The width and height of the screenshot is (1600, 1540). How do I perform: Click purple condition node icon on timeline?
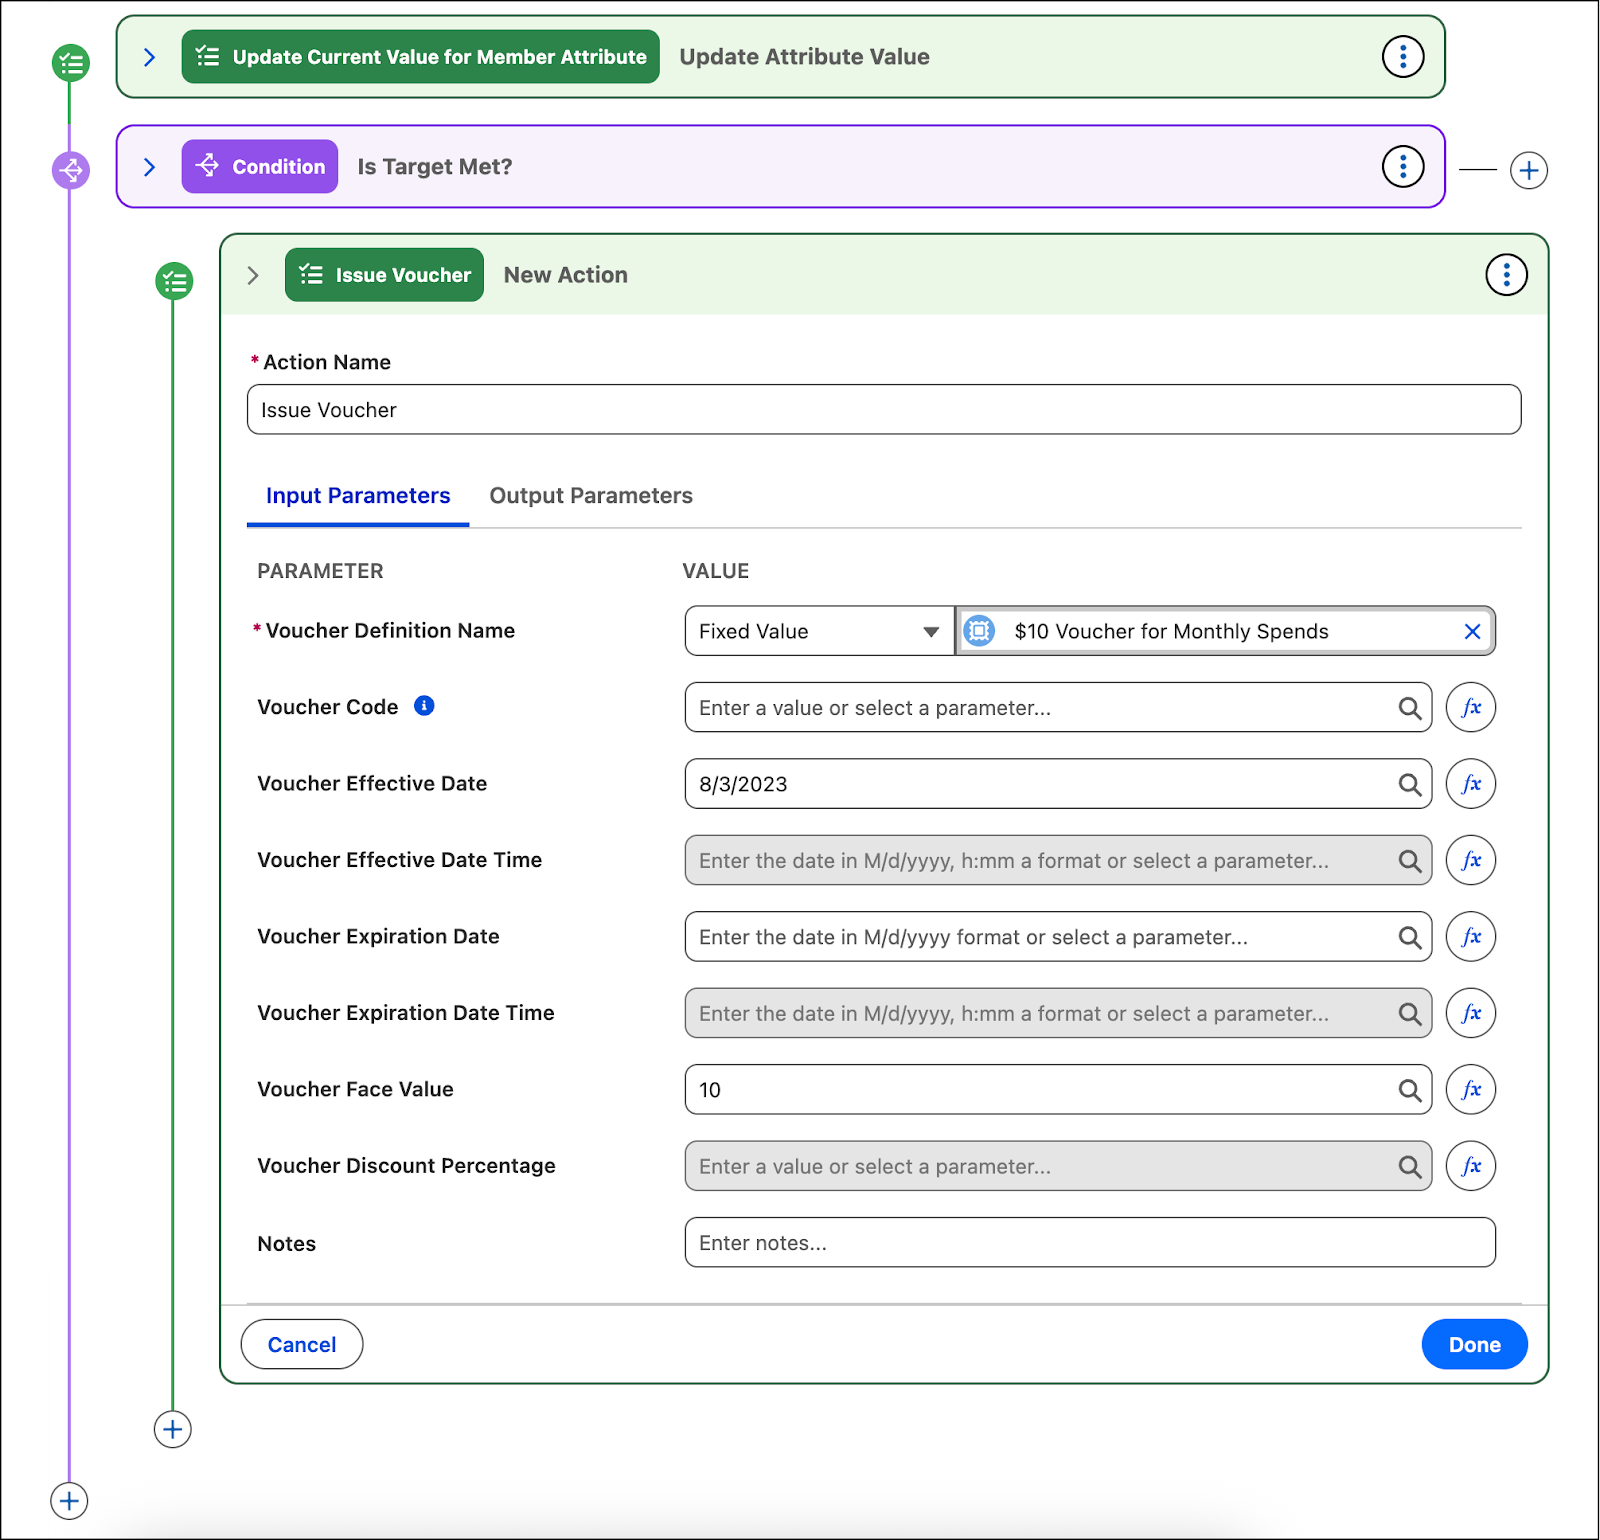70,170
